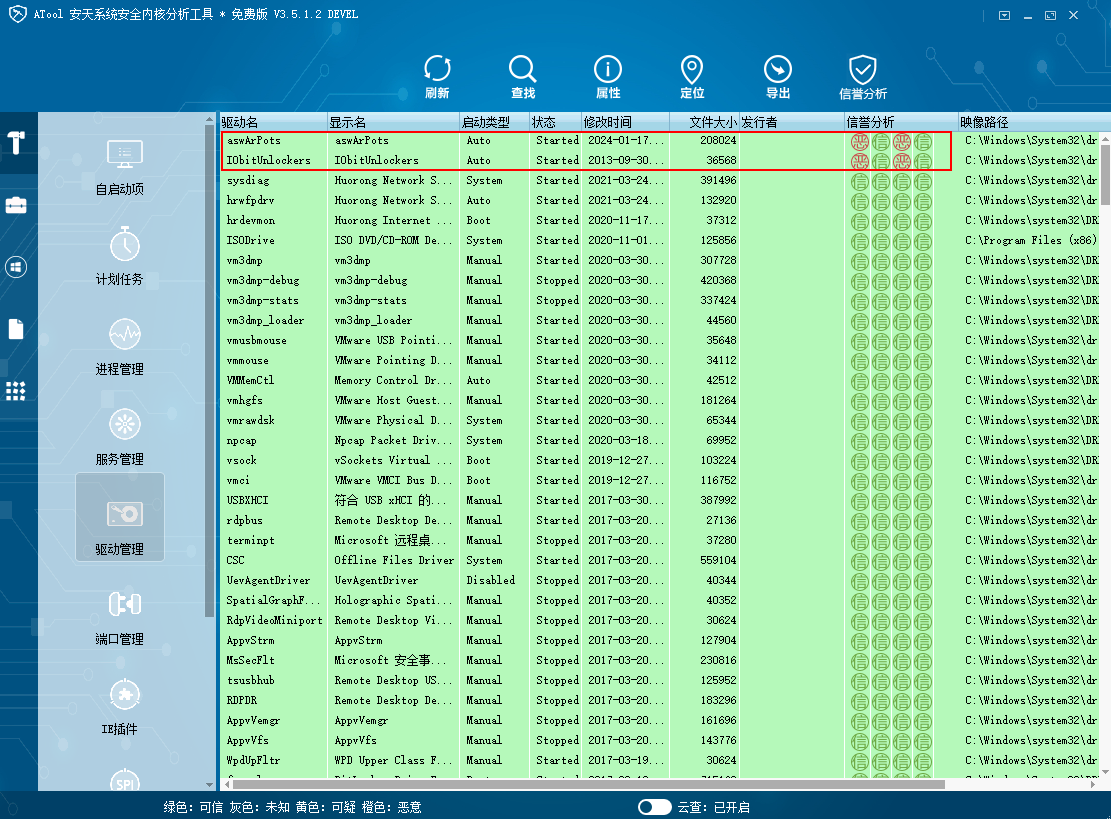Open the partly visible SPI section icon
Screen dimensions: 1111x819
pos(125,780)
